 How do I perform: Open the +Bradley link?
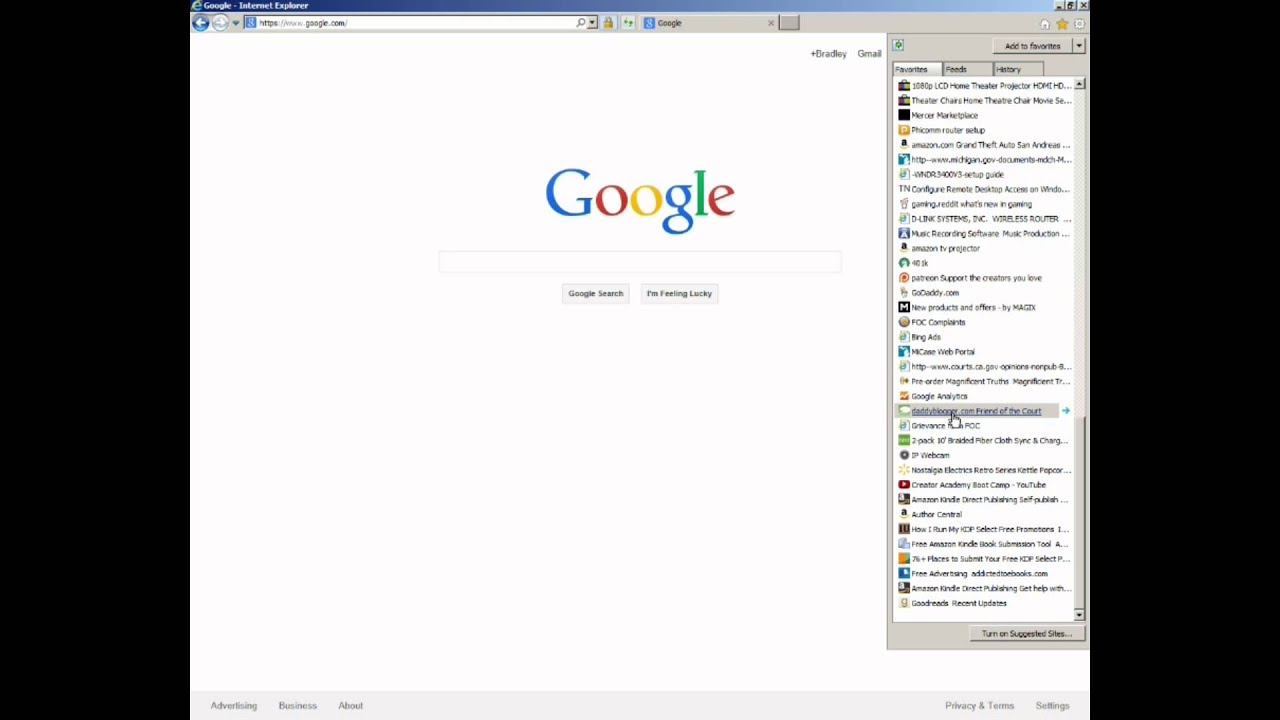click(828, 54)
